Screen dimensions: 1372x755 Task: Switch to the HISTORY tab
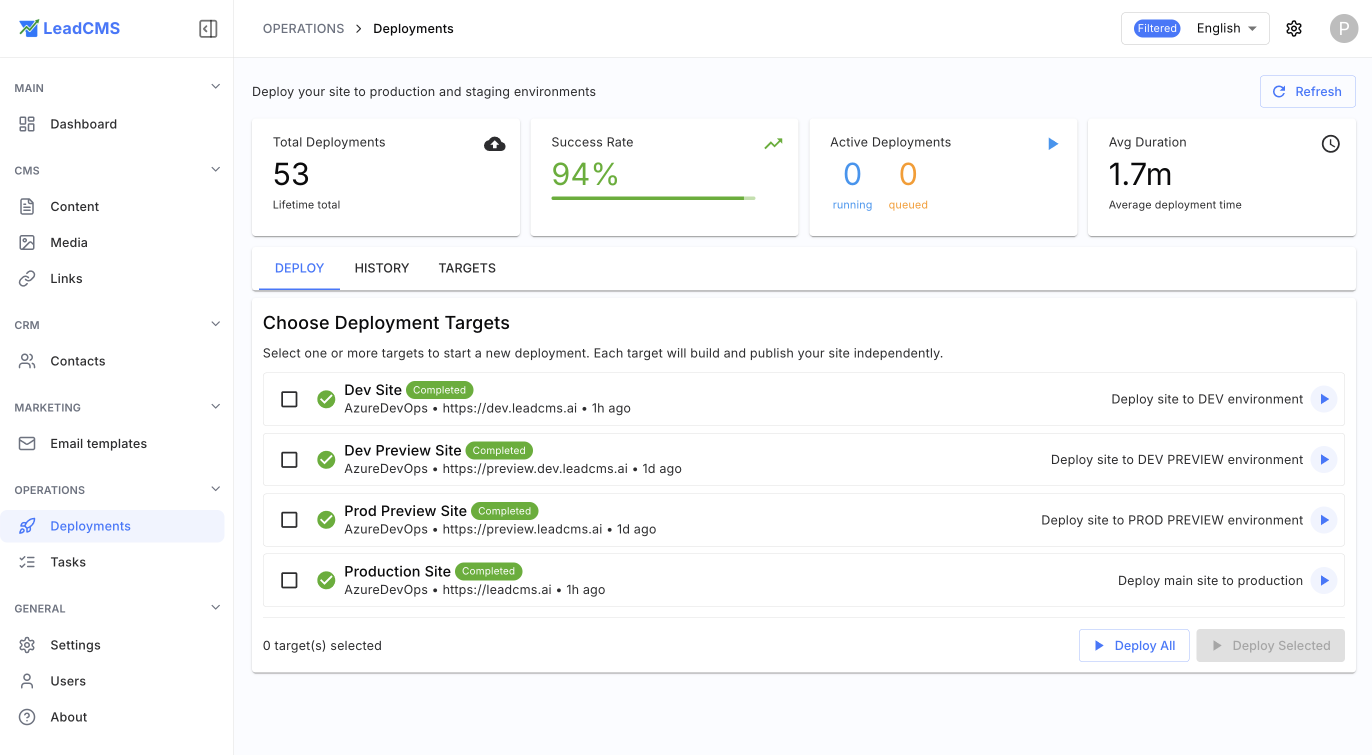pos(381,268)
